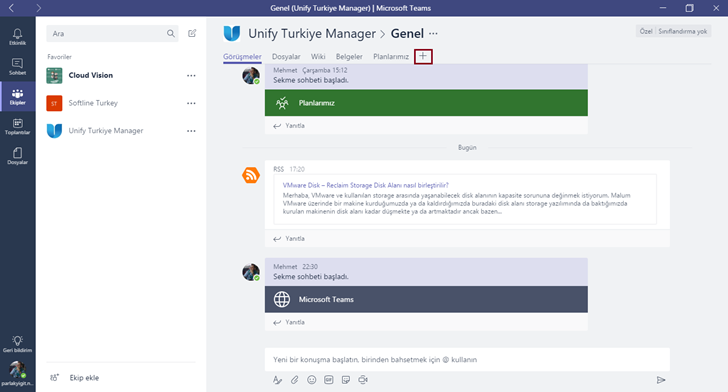
Task: Open the Planlarımız tab
Action: pyautogui.click(x=391, y=57)
